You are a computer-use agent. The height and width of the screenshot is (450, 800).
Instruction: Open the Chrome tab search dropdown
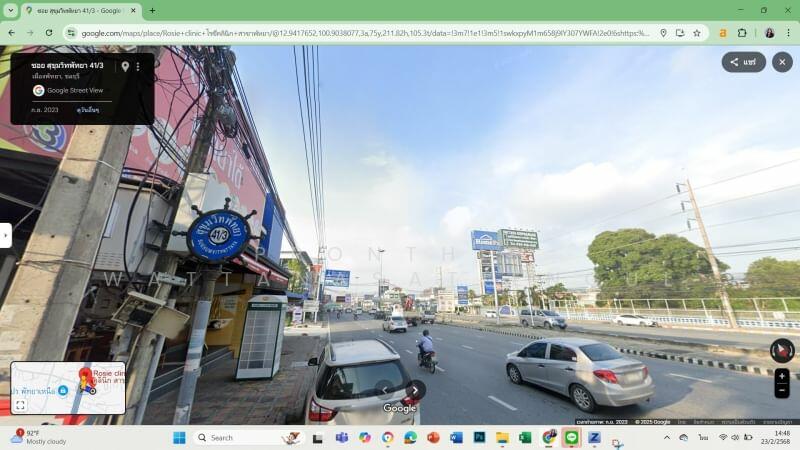(x=10, y=10)
